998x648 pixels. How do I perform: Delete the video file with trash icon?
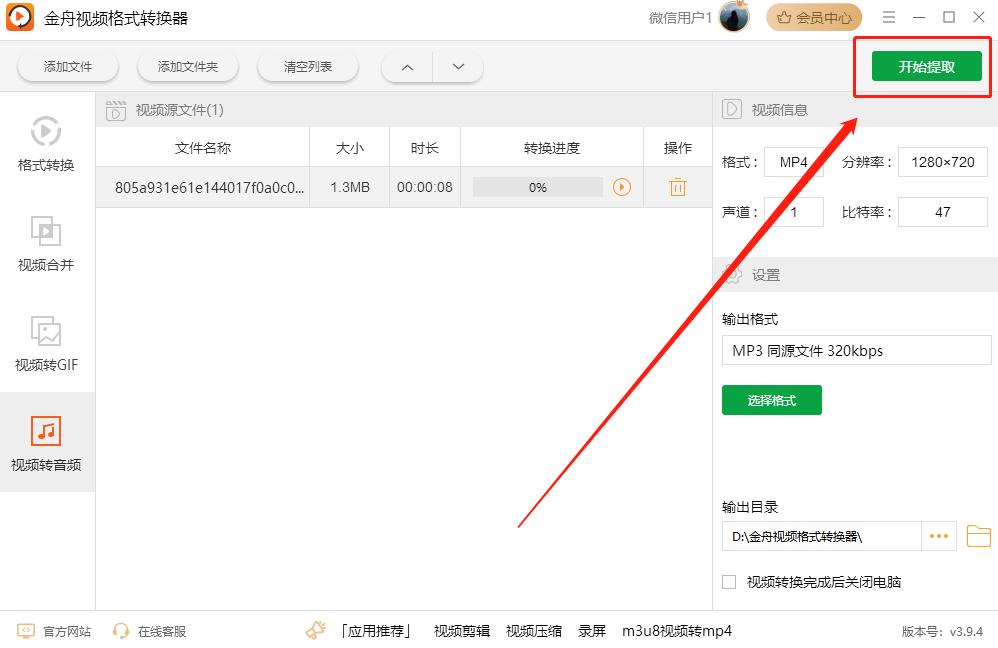[677, 186]
